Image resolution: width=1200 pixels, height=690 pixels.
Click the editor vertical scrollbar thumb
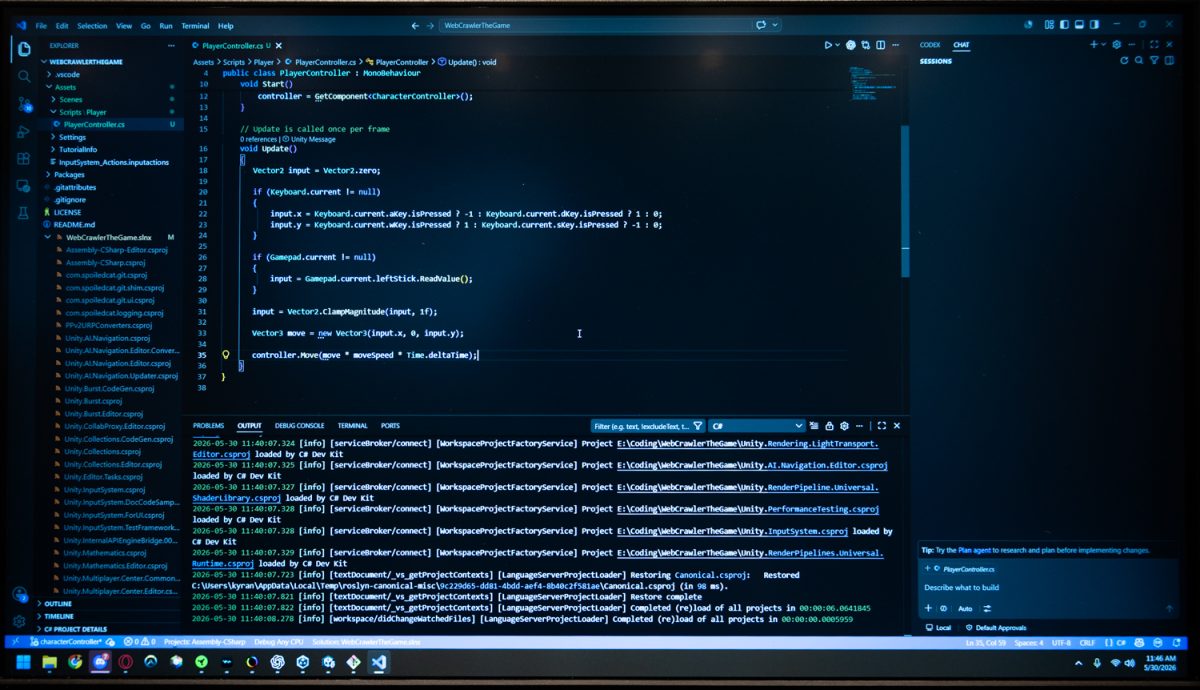[x=905, y=200]
